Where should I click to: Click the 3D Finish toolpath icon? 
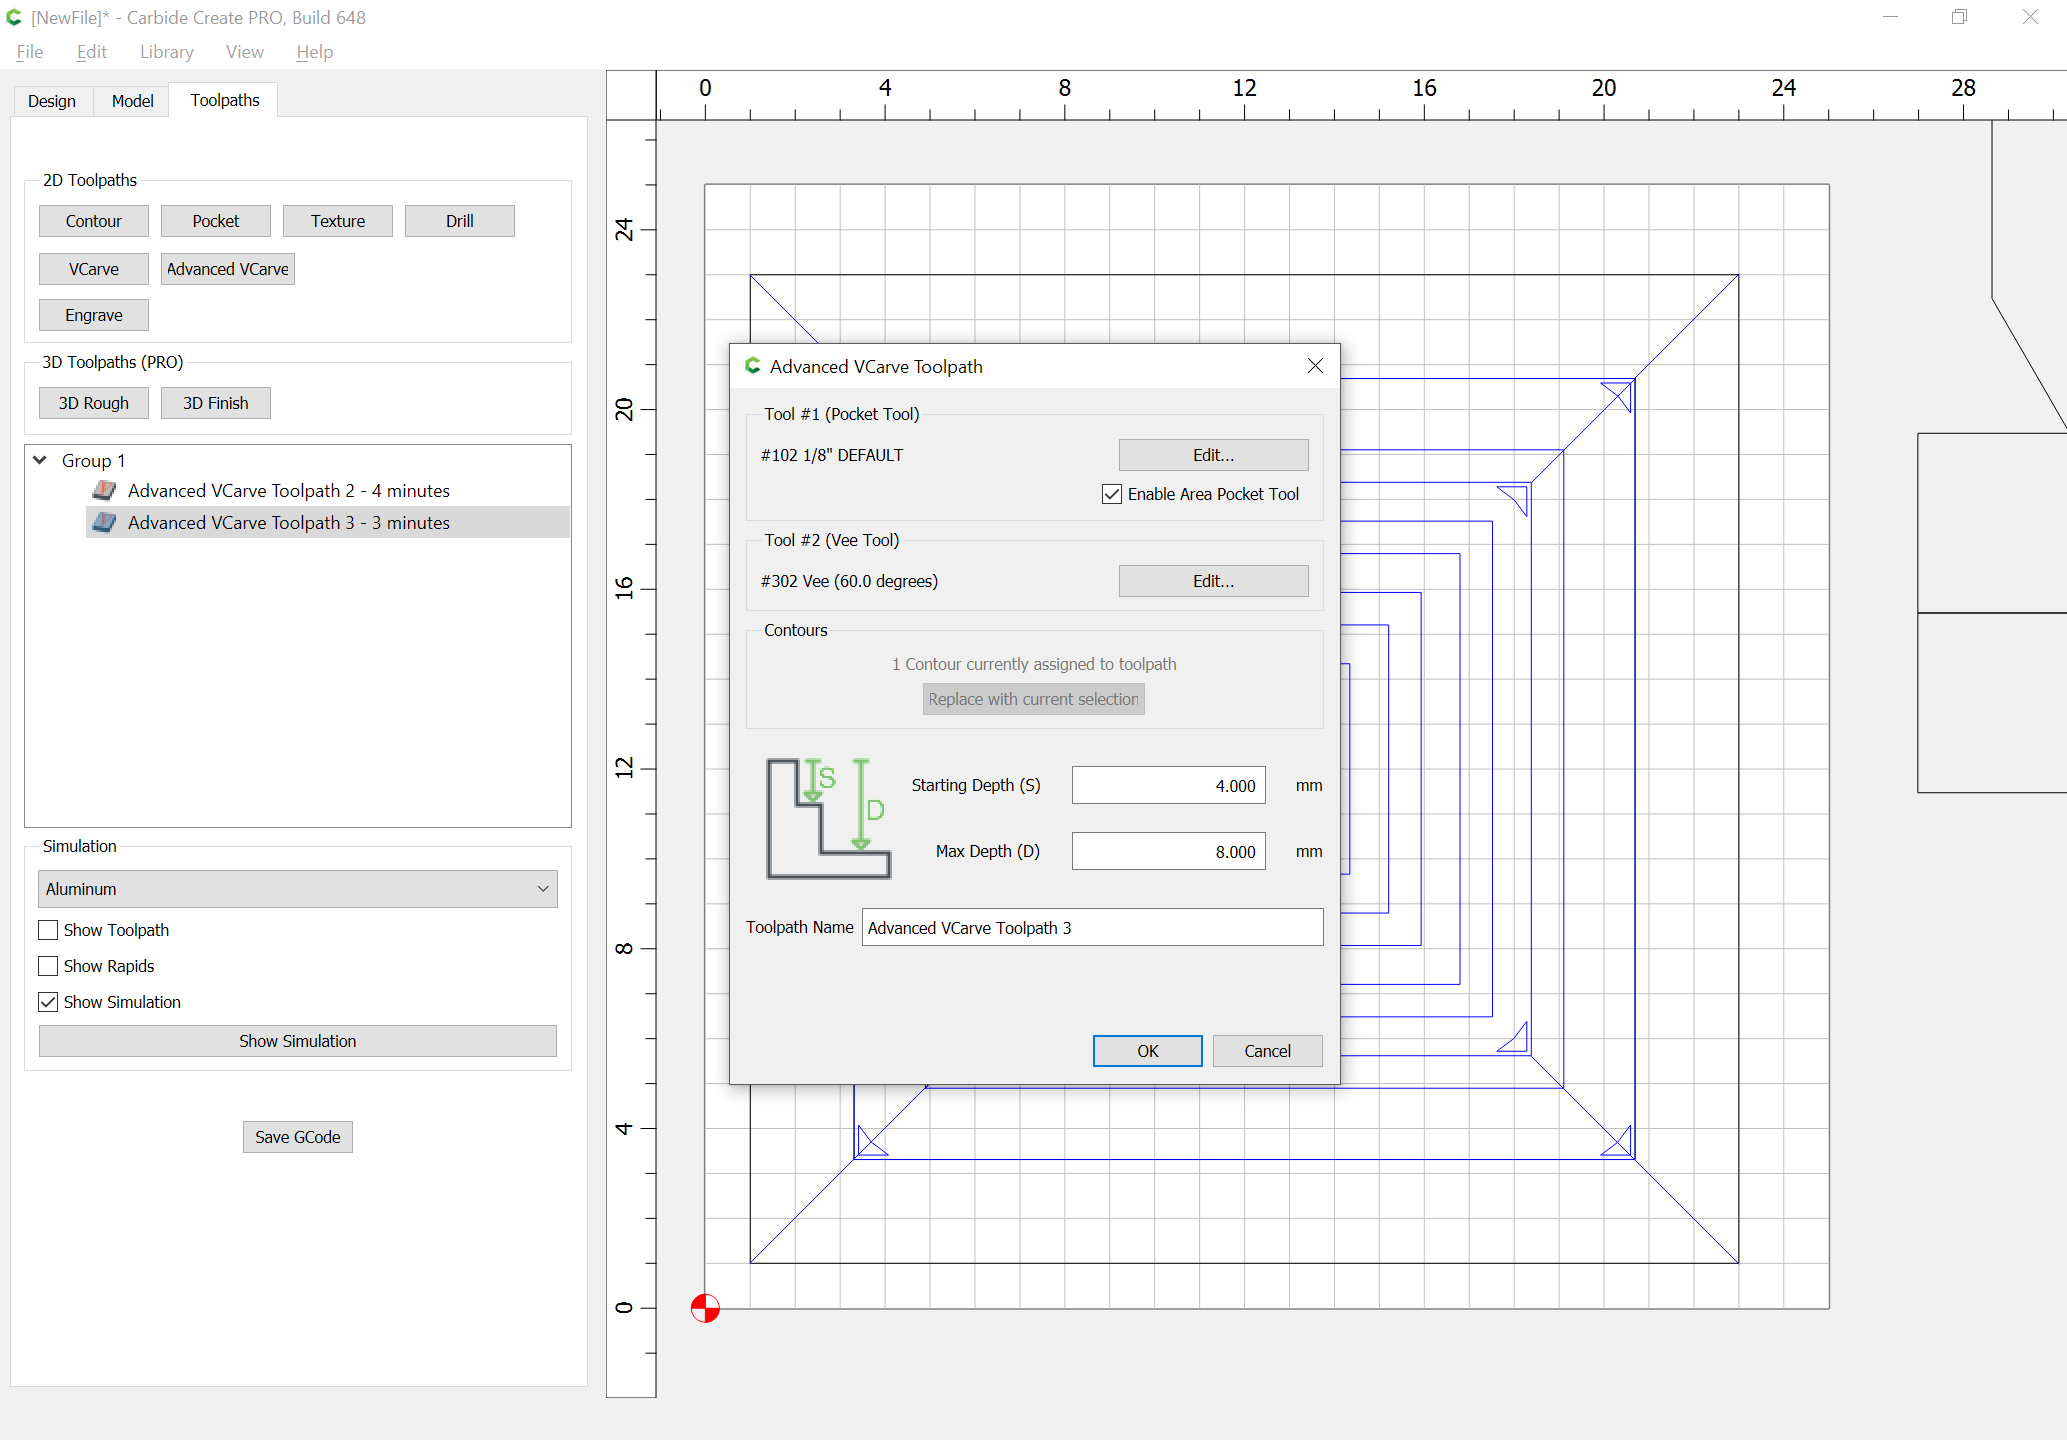(x=217, y=402)
